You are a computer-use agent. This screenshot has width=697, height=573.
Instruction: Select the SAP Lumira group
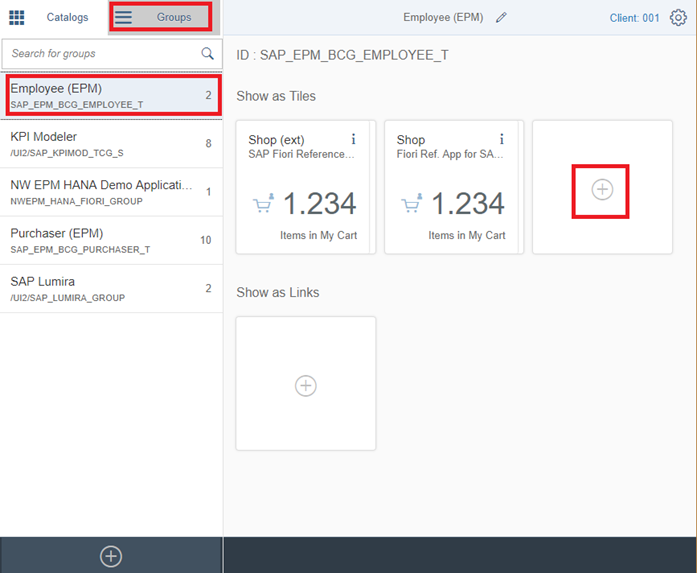click(x=111, y=289)
